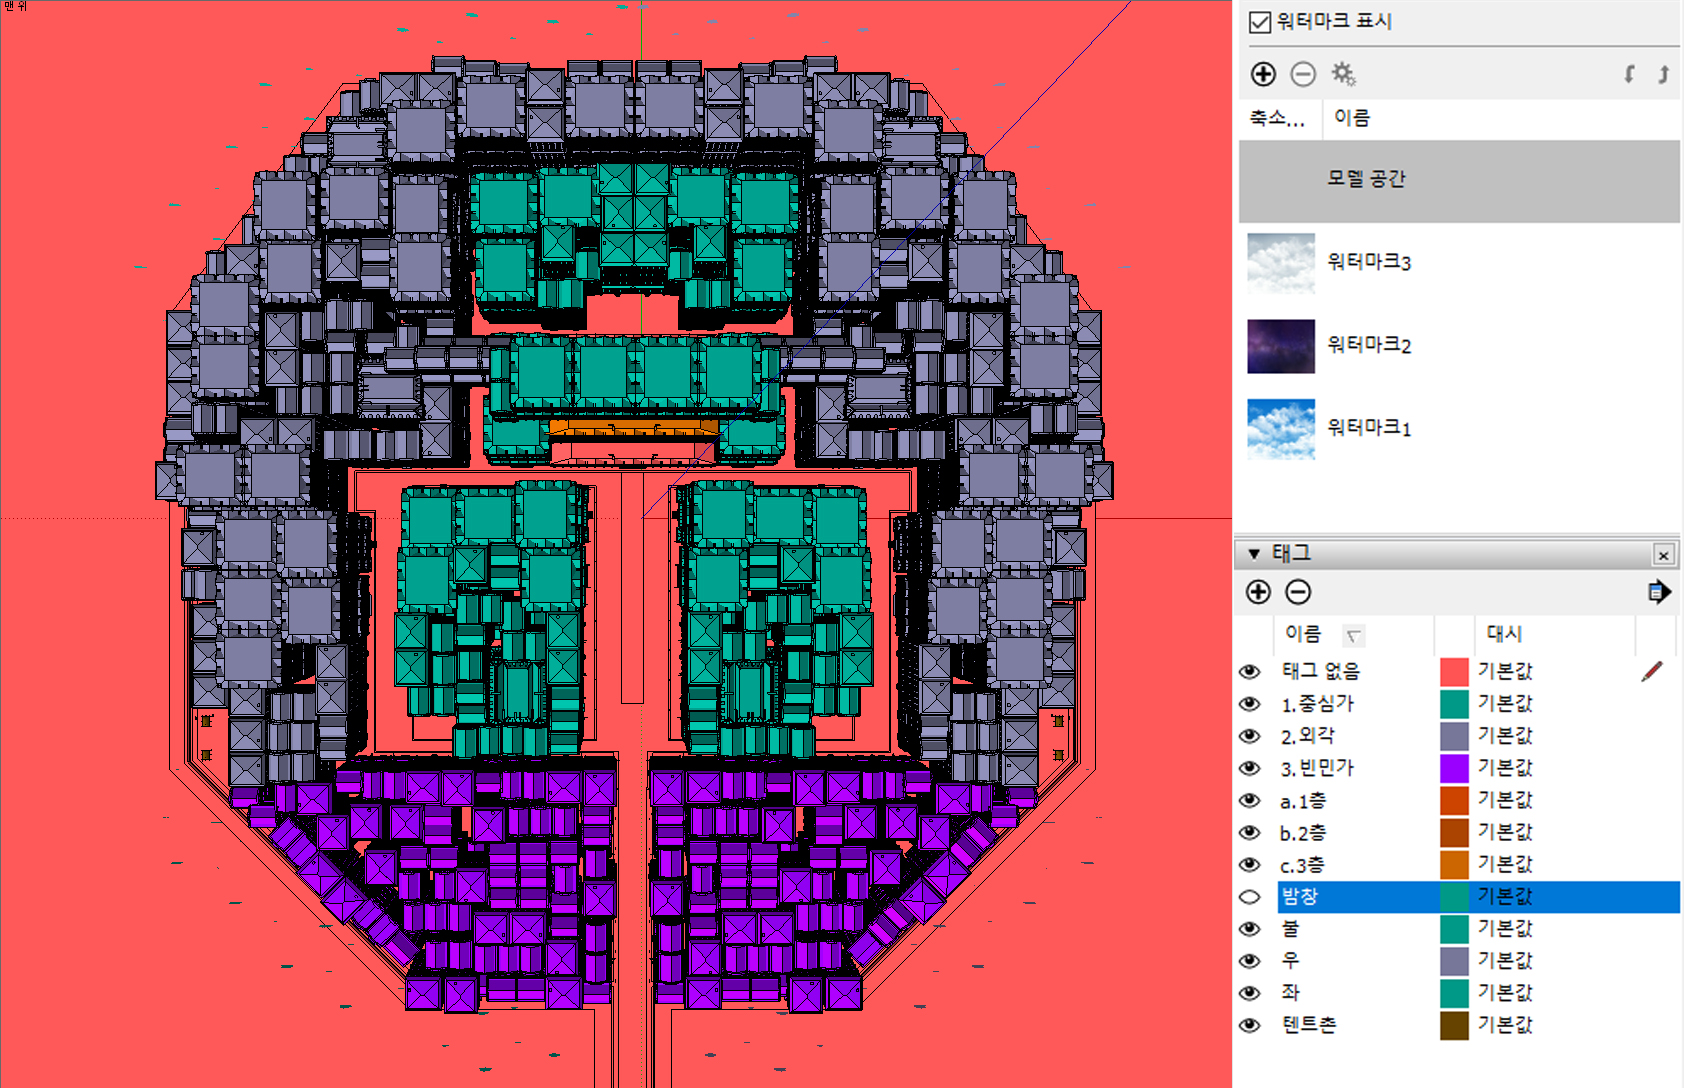
Task: Open the purple color swatch of 3.빈민가
Action: point(1454,768)
